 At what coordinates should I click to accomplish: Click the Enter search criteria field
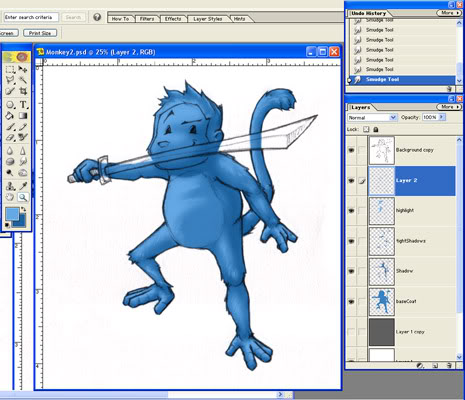click(x=31, y=17)
